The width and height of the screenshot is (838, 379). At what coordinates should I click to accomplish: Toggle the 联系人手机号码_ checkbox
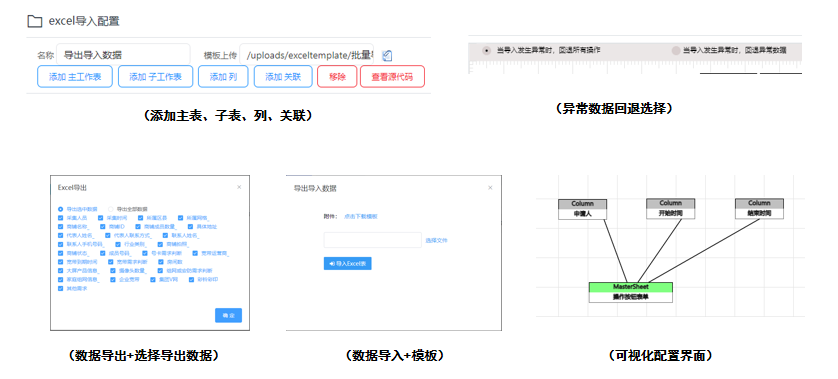(x=60, y=244)
